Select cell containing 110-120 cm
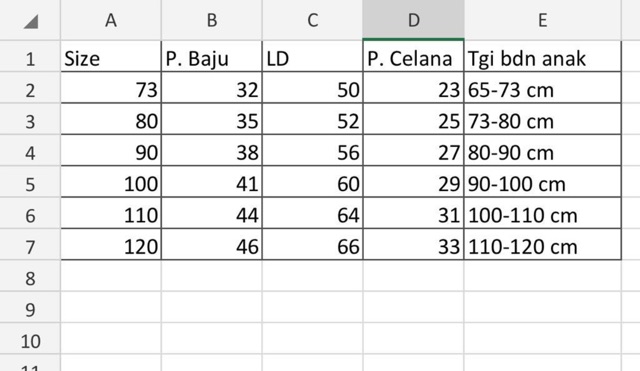The height and width of the screenshot is (371, 640). pos(542,245)
